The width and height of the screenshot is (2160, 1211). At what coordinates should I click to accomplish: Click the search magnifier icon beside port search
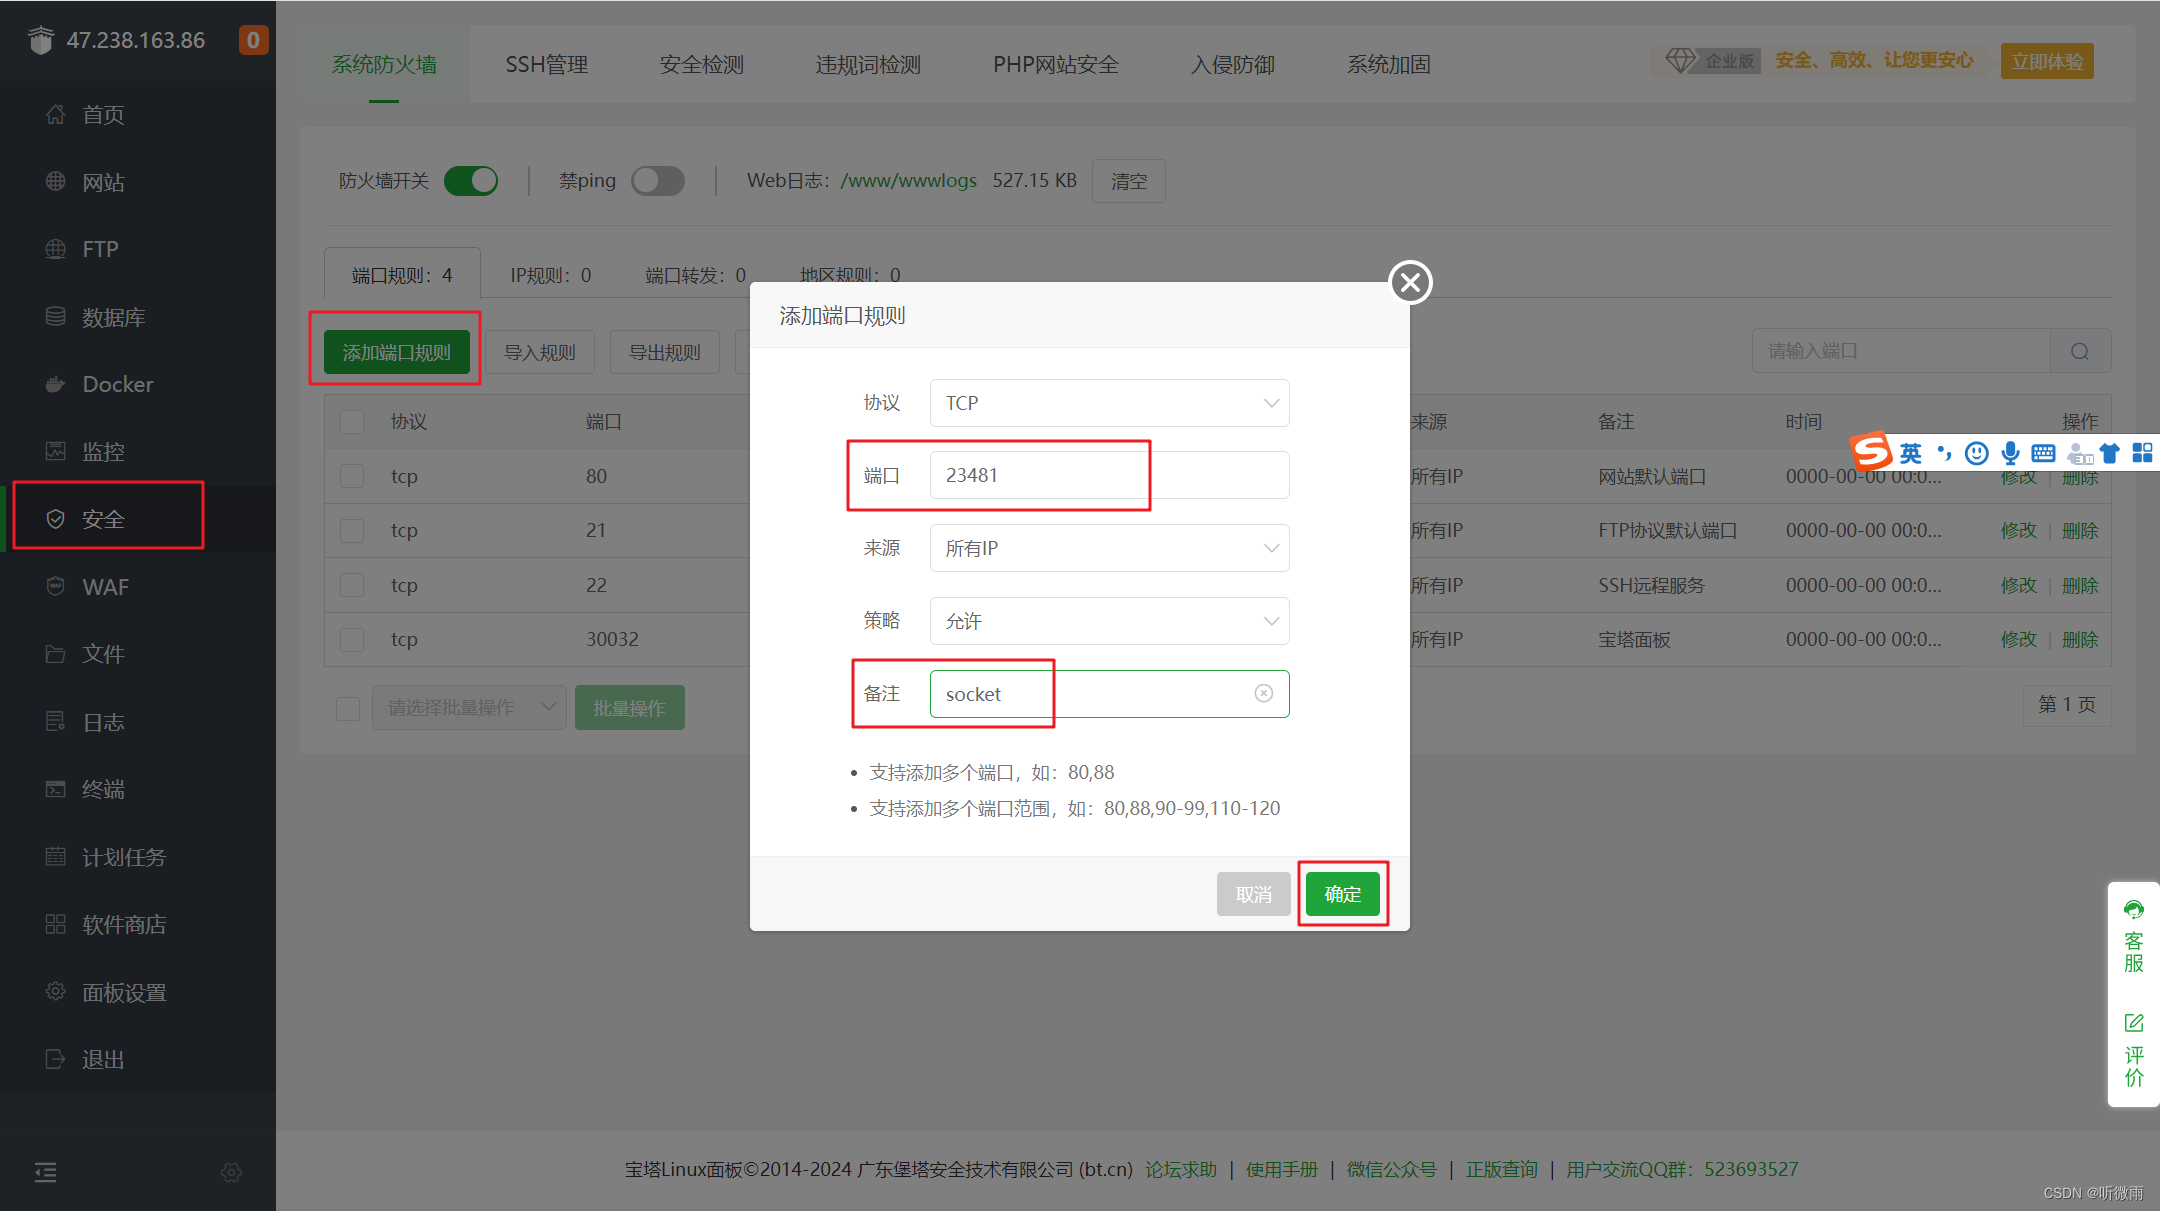coord(2080,351)
